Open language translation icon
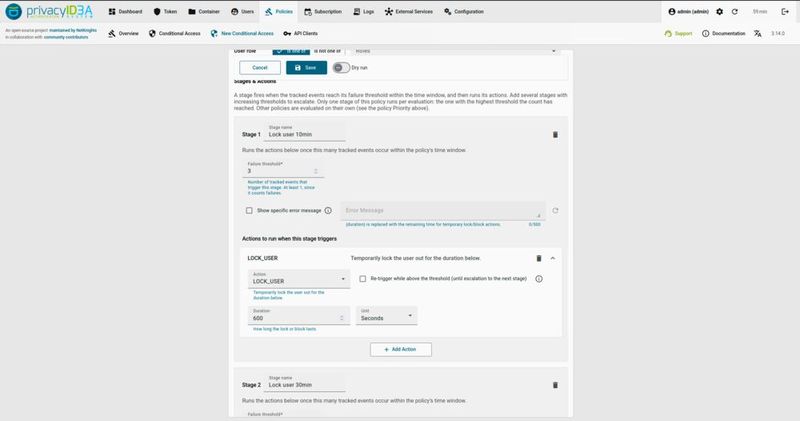The height and width of the screenshot is (421, 800). click(x=758, y=34)
